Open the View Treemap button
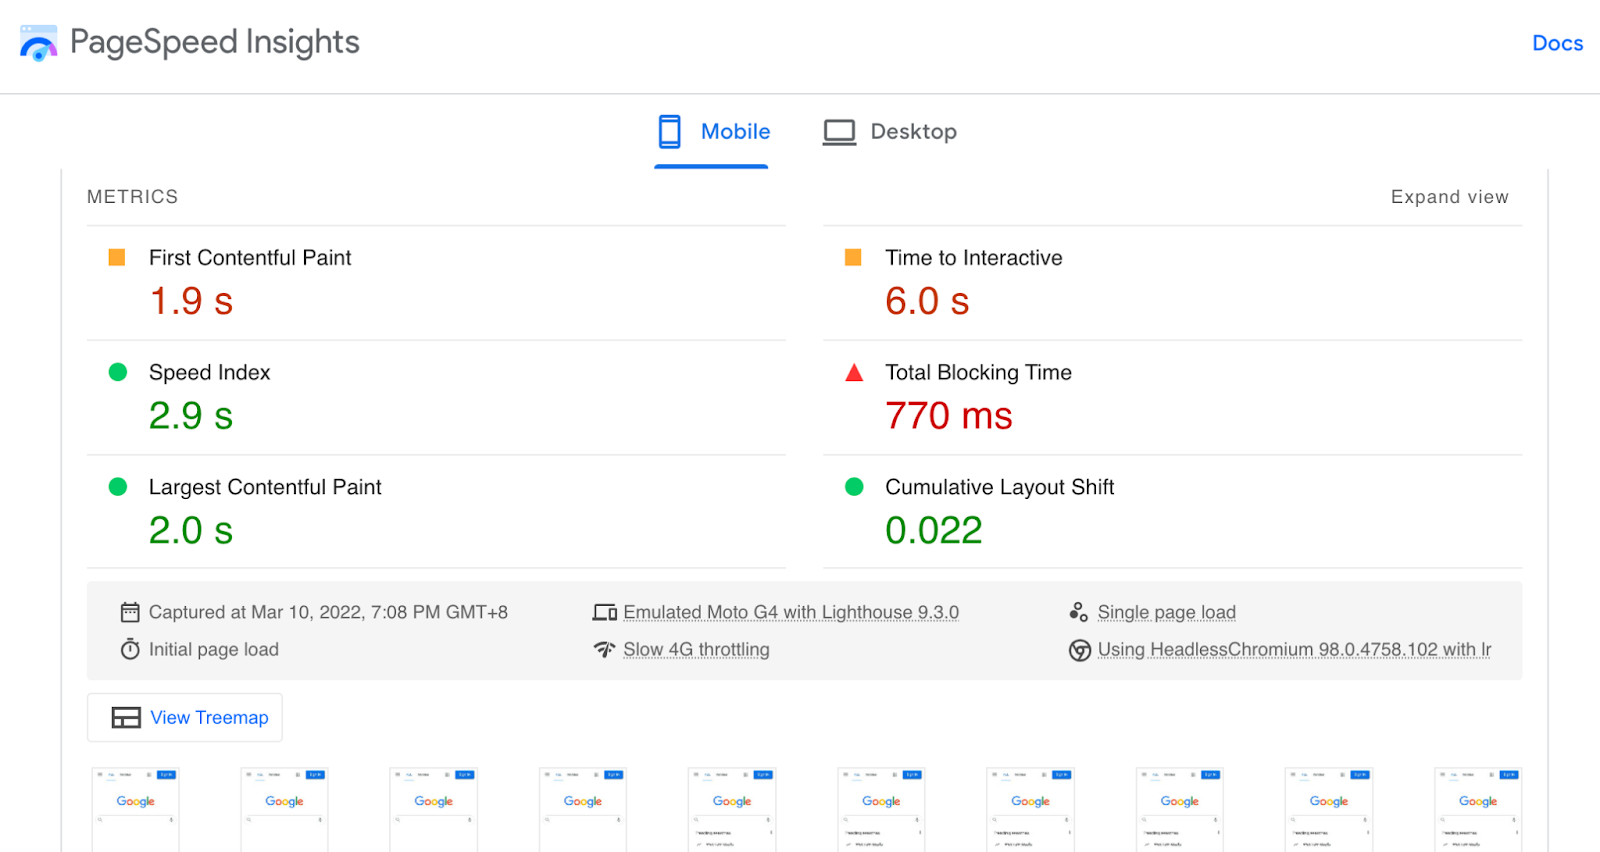This screenshot has width=1600, height=852. (185, 718)
